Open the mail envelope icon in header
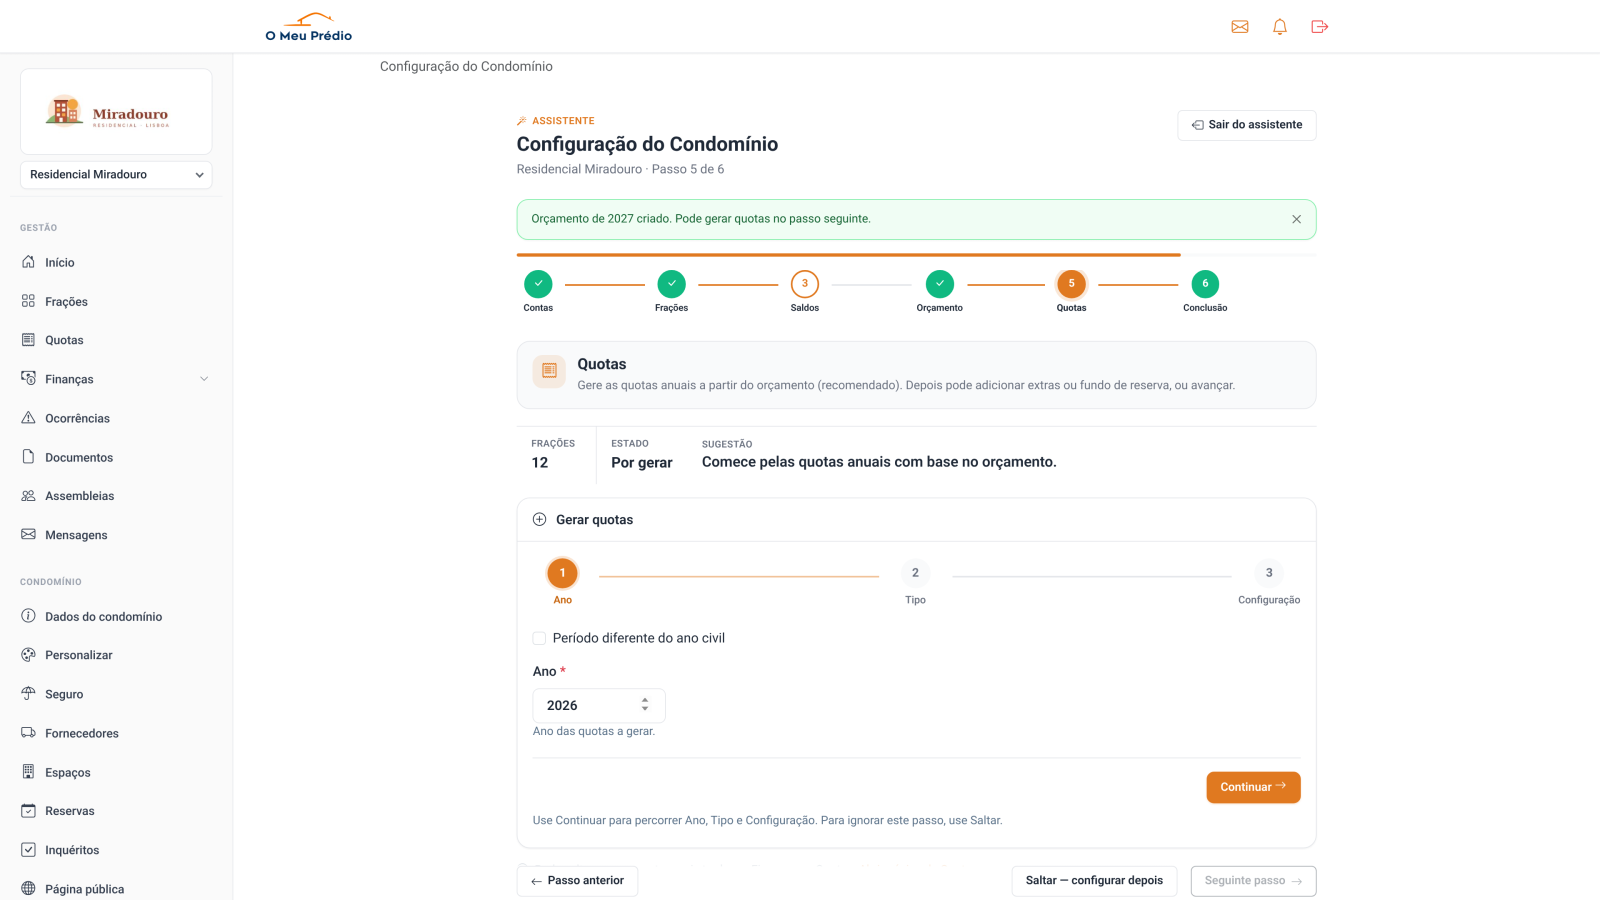 coord(1240,27)
